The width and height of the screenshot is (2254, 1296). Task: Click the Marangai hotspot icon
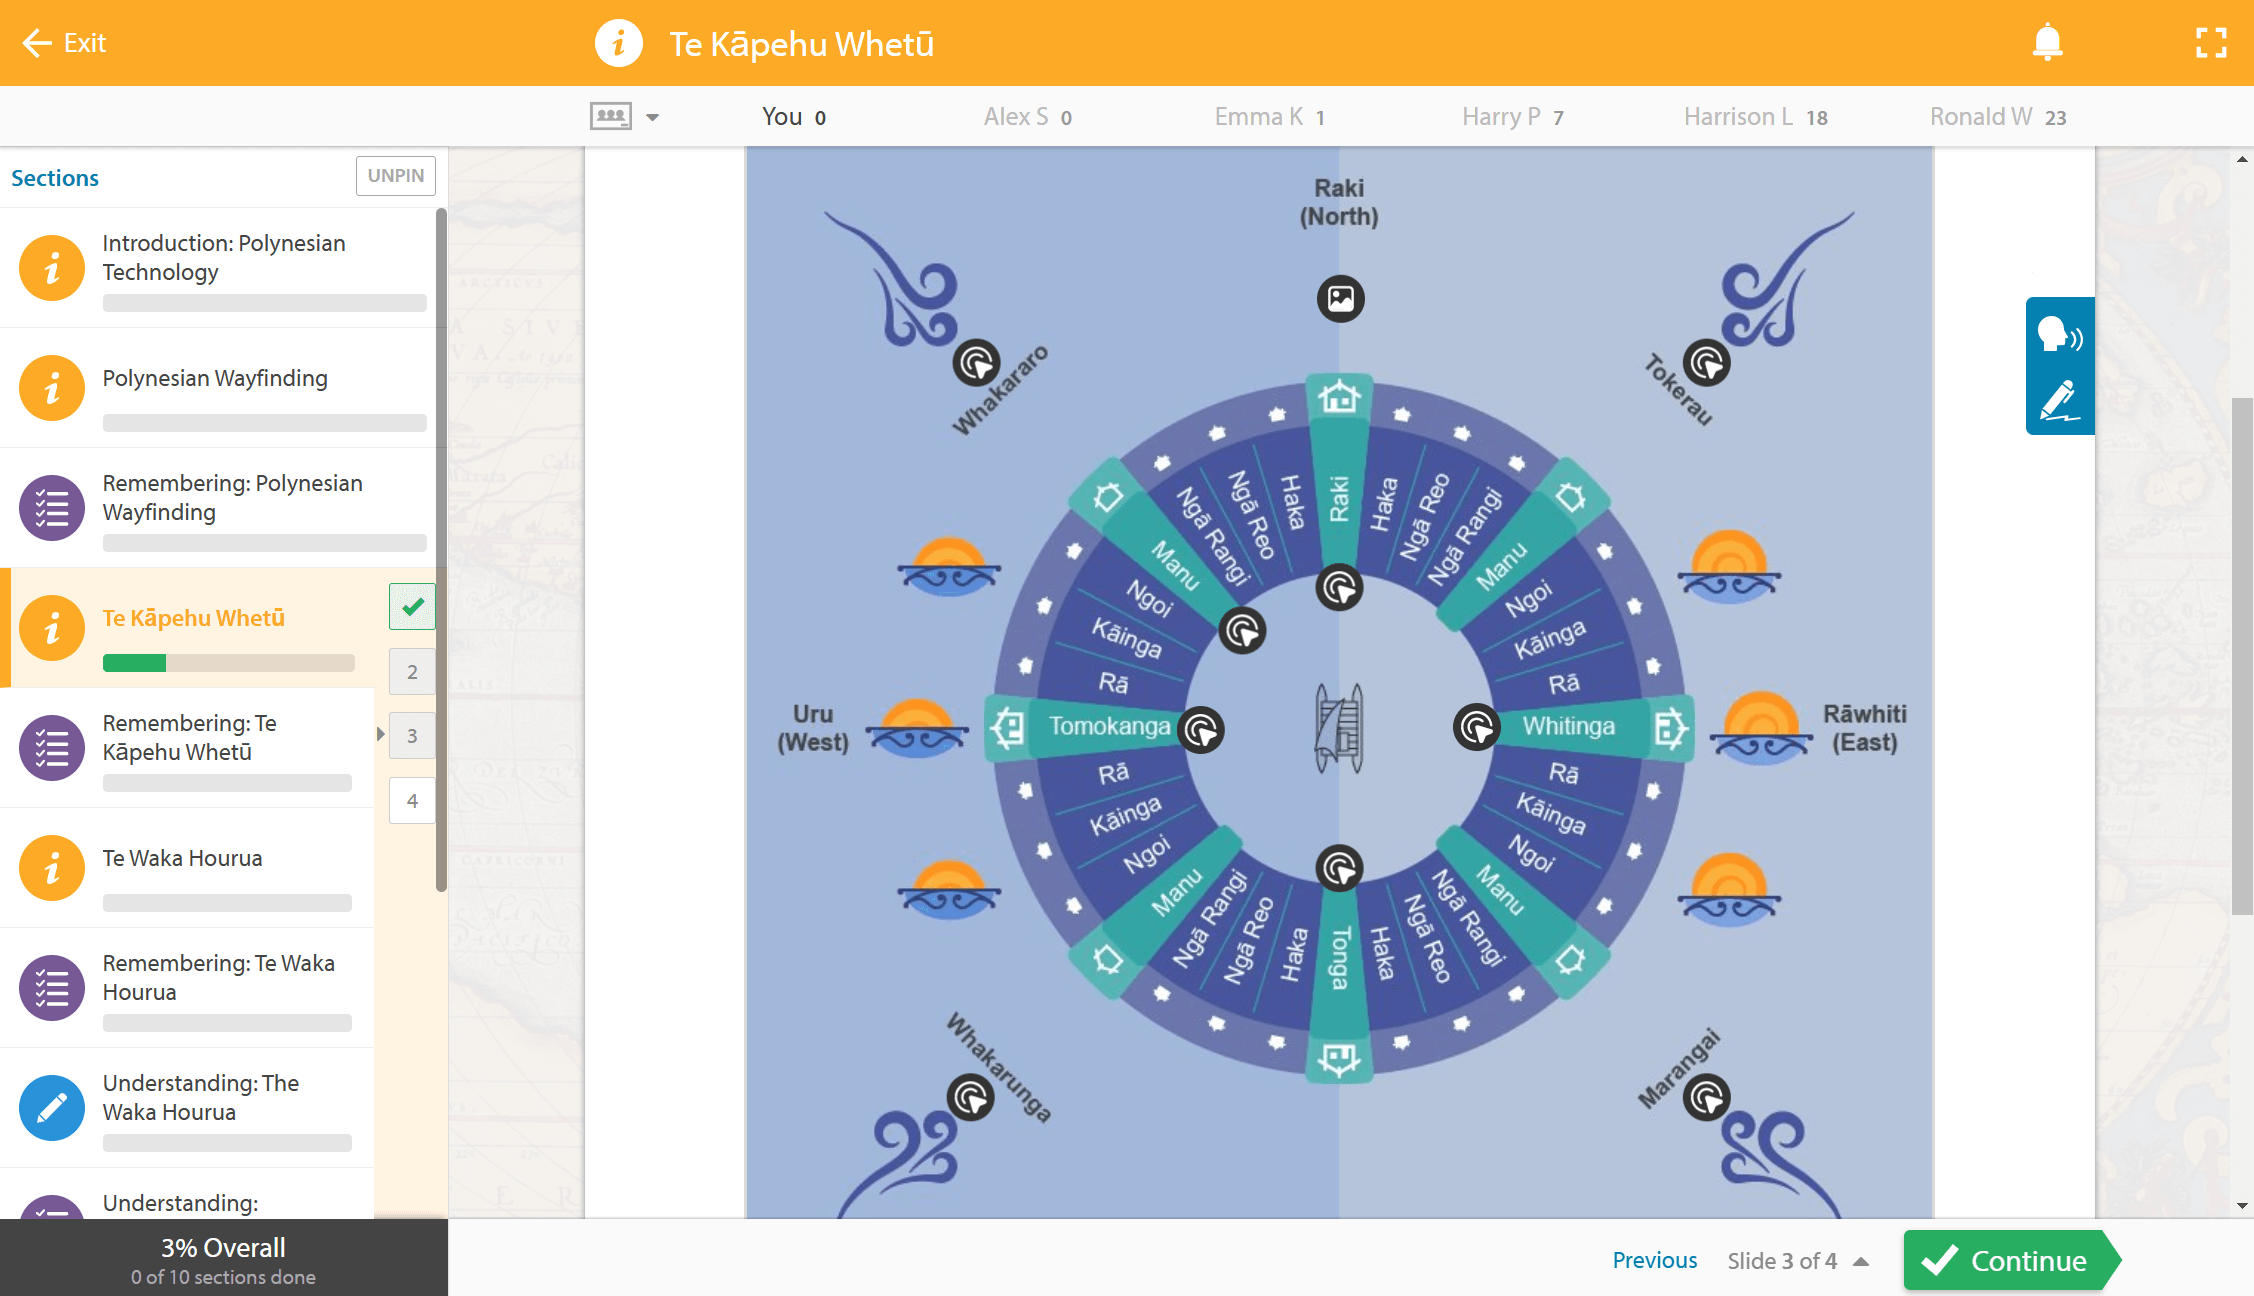(x=1706, y=1098)
